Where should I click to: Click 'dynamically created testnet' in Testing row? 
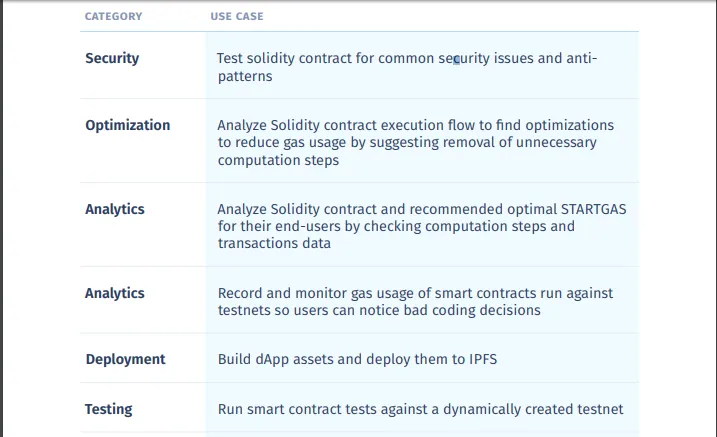point(533,409)
